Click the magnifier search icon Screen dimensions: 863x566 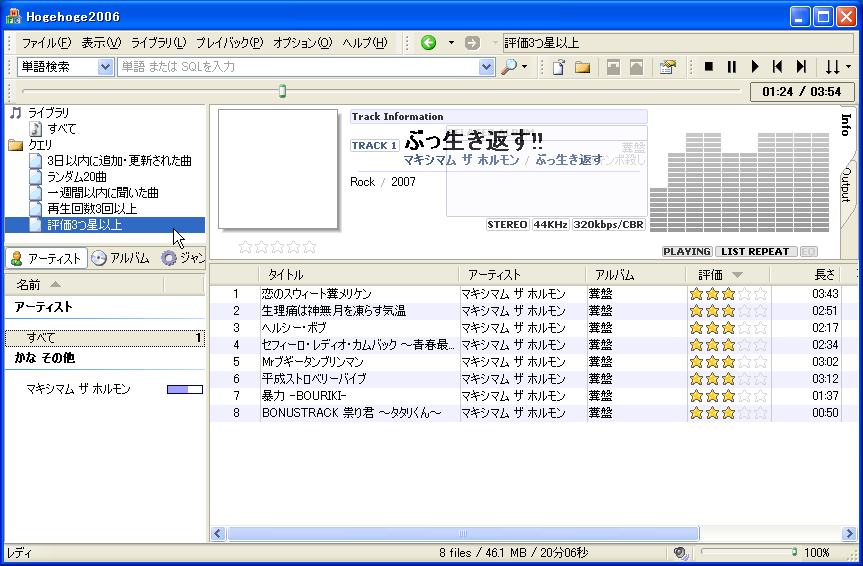(x=509, y=67)
